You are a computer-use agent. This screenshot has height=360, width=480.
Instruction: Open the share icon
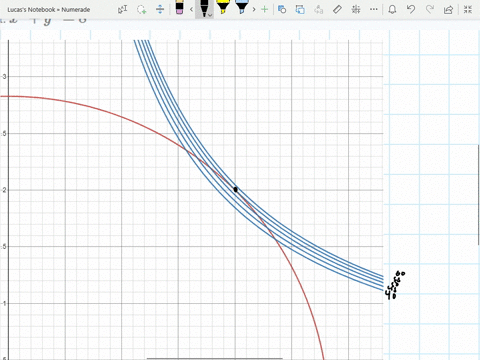[x=448, y=9]
